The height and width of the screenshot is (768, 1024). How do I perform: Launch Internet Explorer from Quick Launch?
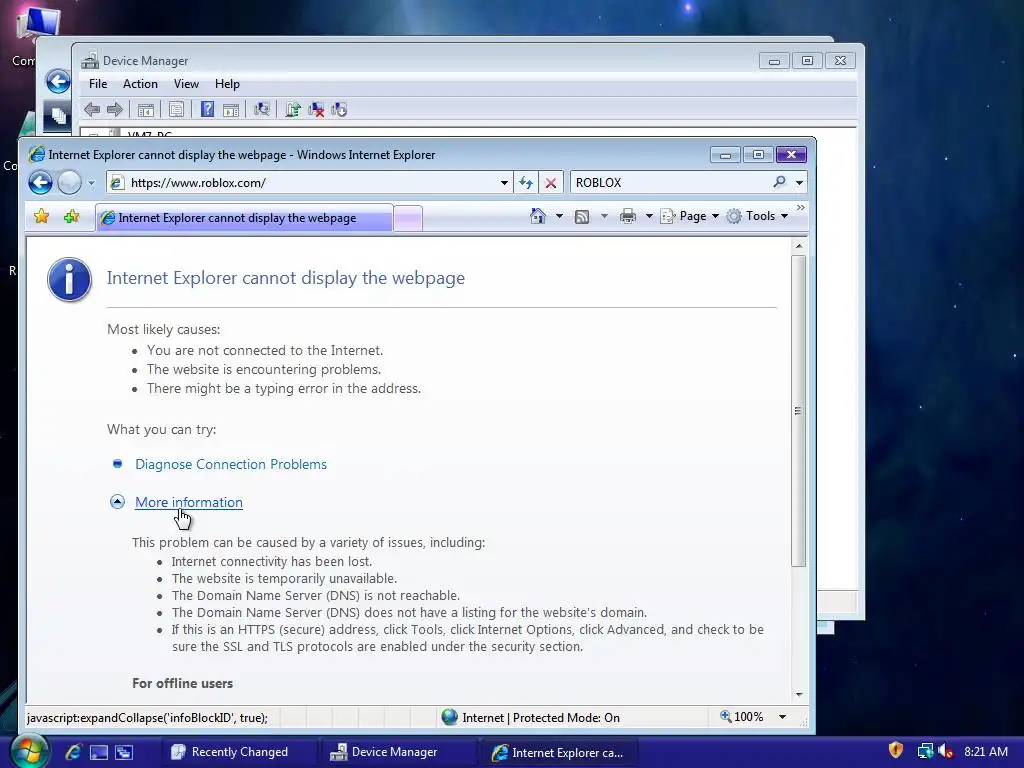coord(73,752)
